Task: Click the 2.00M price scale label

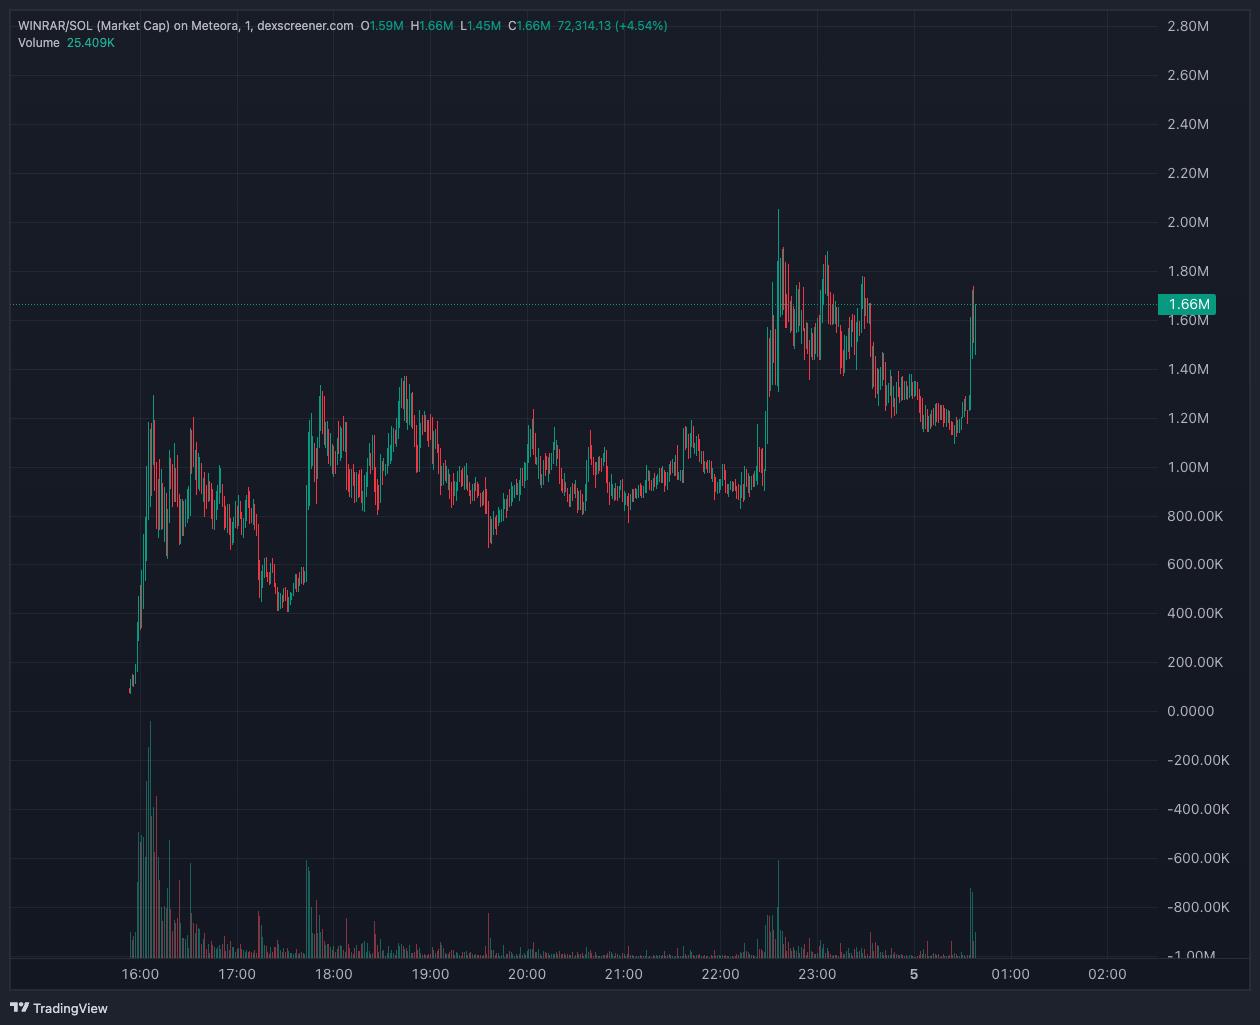Action: pos(1188,222)
